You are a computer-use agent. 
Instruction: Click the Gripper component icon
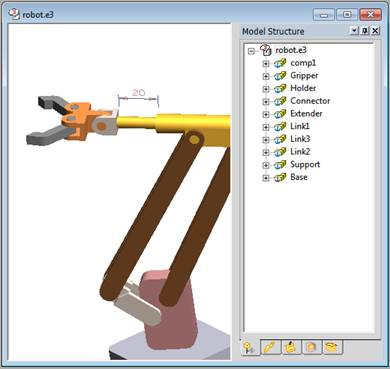pyautogui.click(x=280, y=76)
